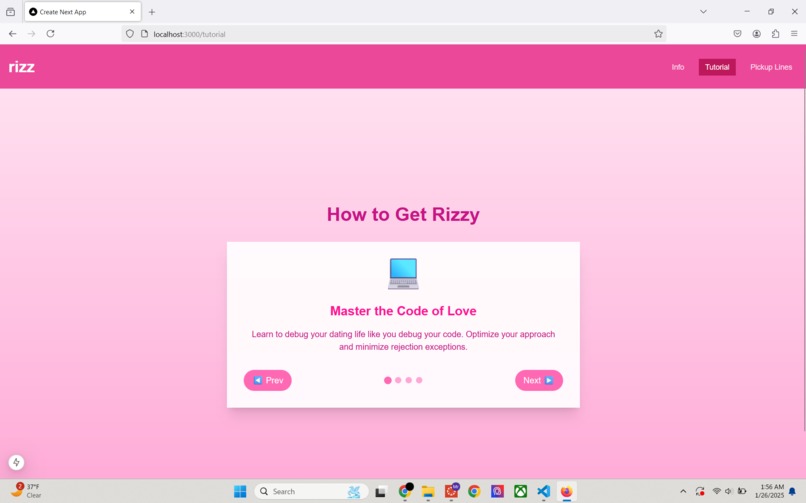Click the site information page icon
This screenshot has height=503, width=806.
click(x=144, y=34)
